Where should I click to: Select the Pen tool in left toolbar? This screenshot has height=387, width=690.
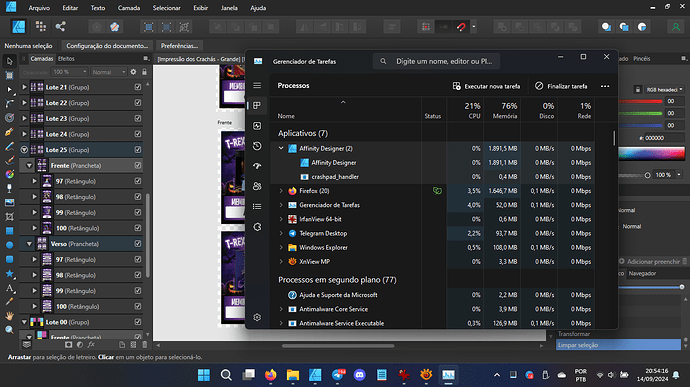[9, 132]
